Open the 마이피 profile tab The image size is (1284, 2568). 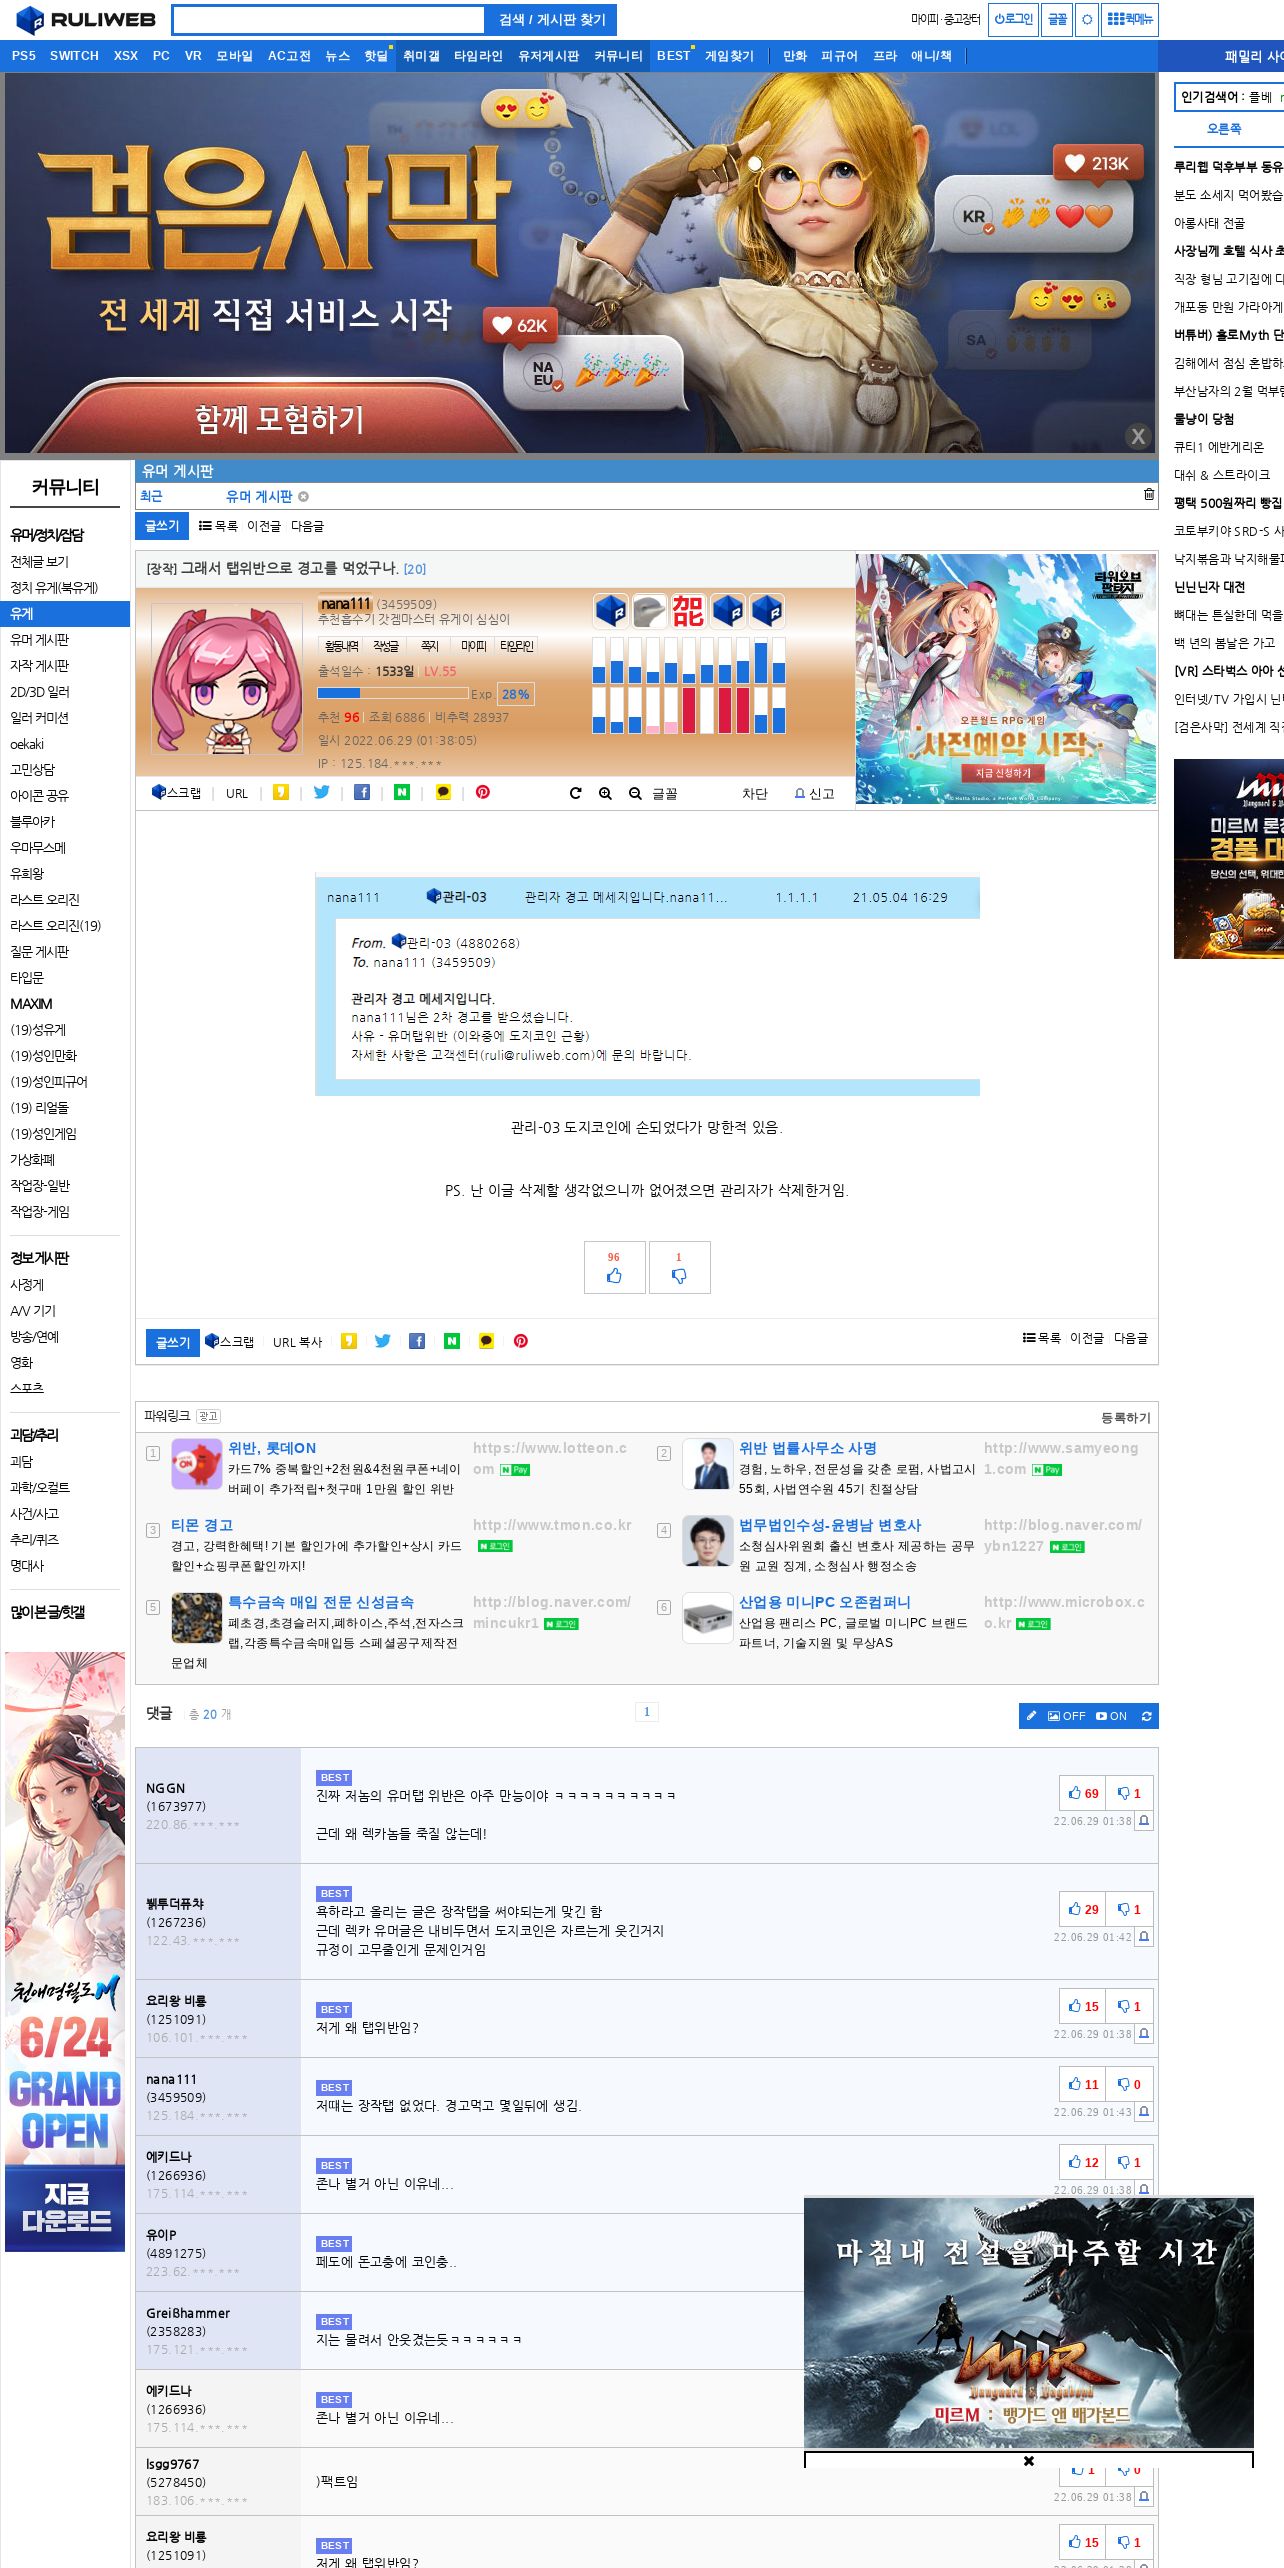point(473,646)
